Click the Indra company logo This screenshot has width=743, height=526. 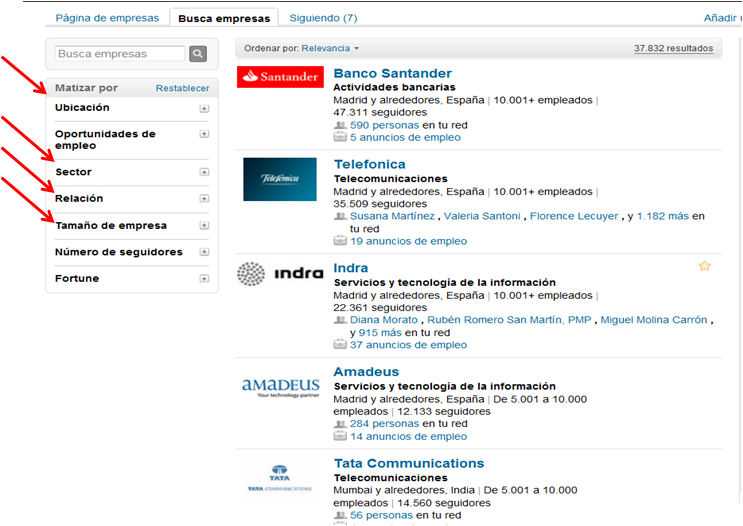280,273
